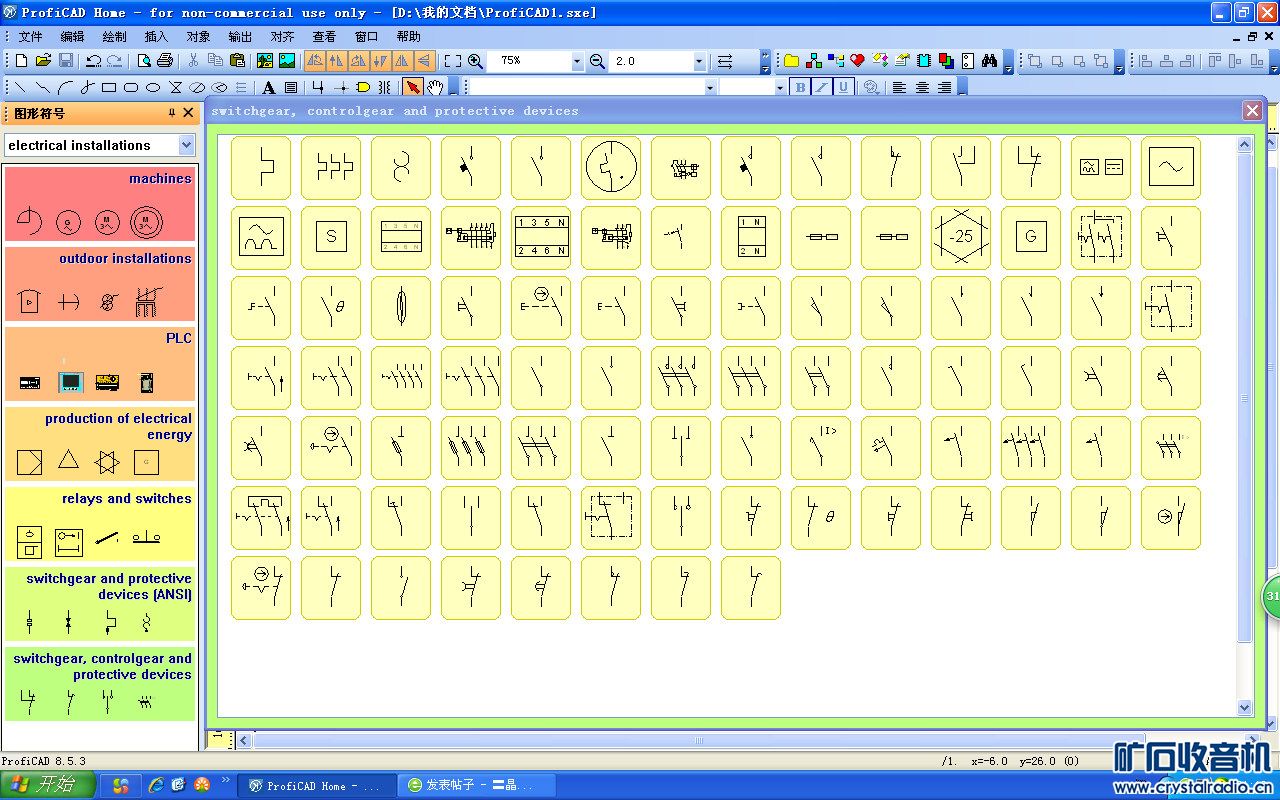The width and height of the screenshot is (1280, 800).
Task: Choose the hexagon symbol labeled -25
Action: pos(961,237)
